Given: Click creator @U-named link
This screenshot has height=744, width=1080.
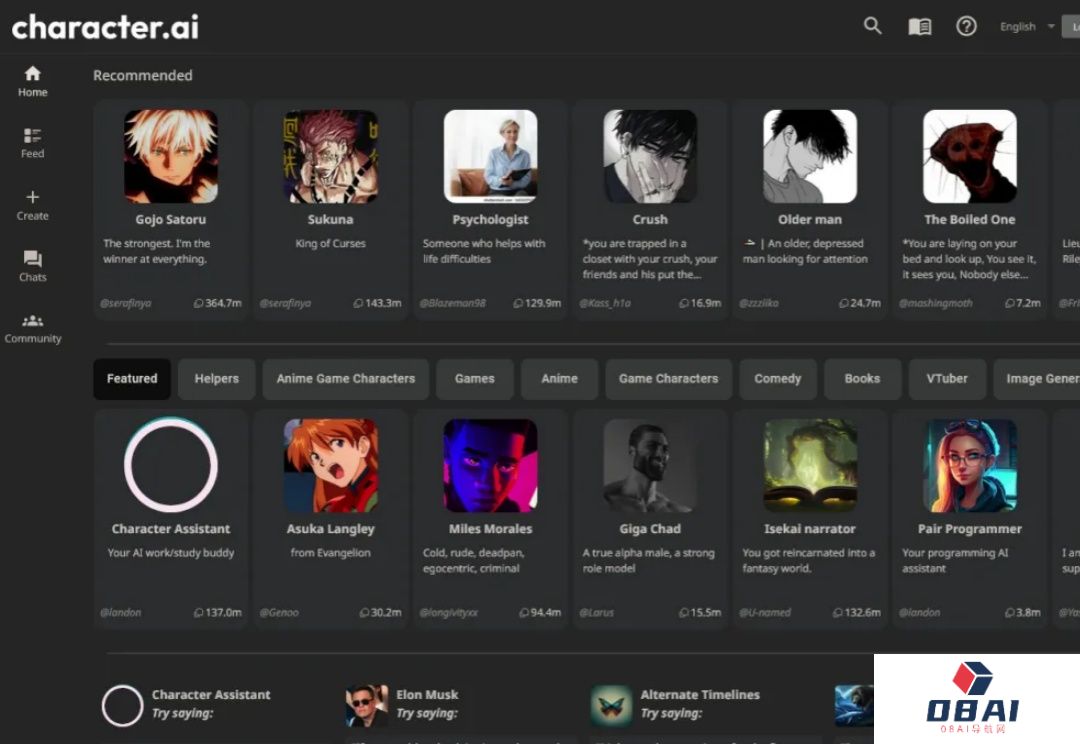Looking at the screenshot, I should (x=765, y=612).
